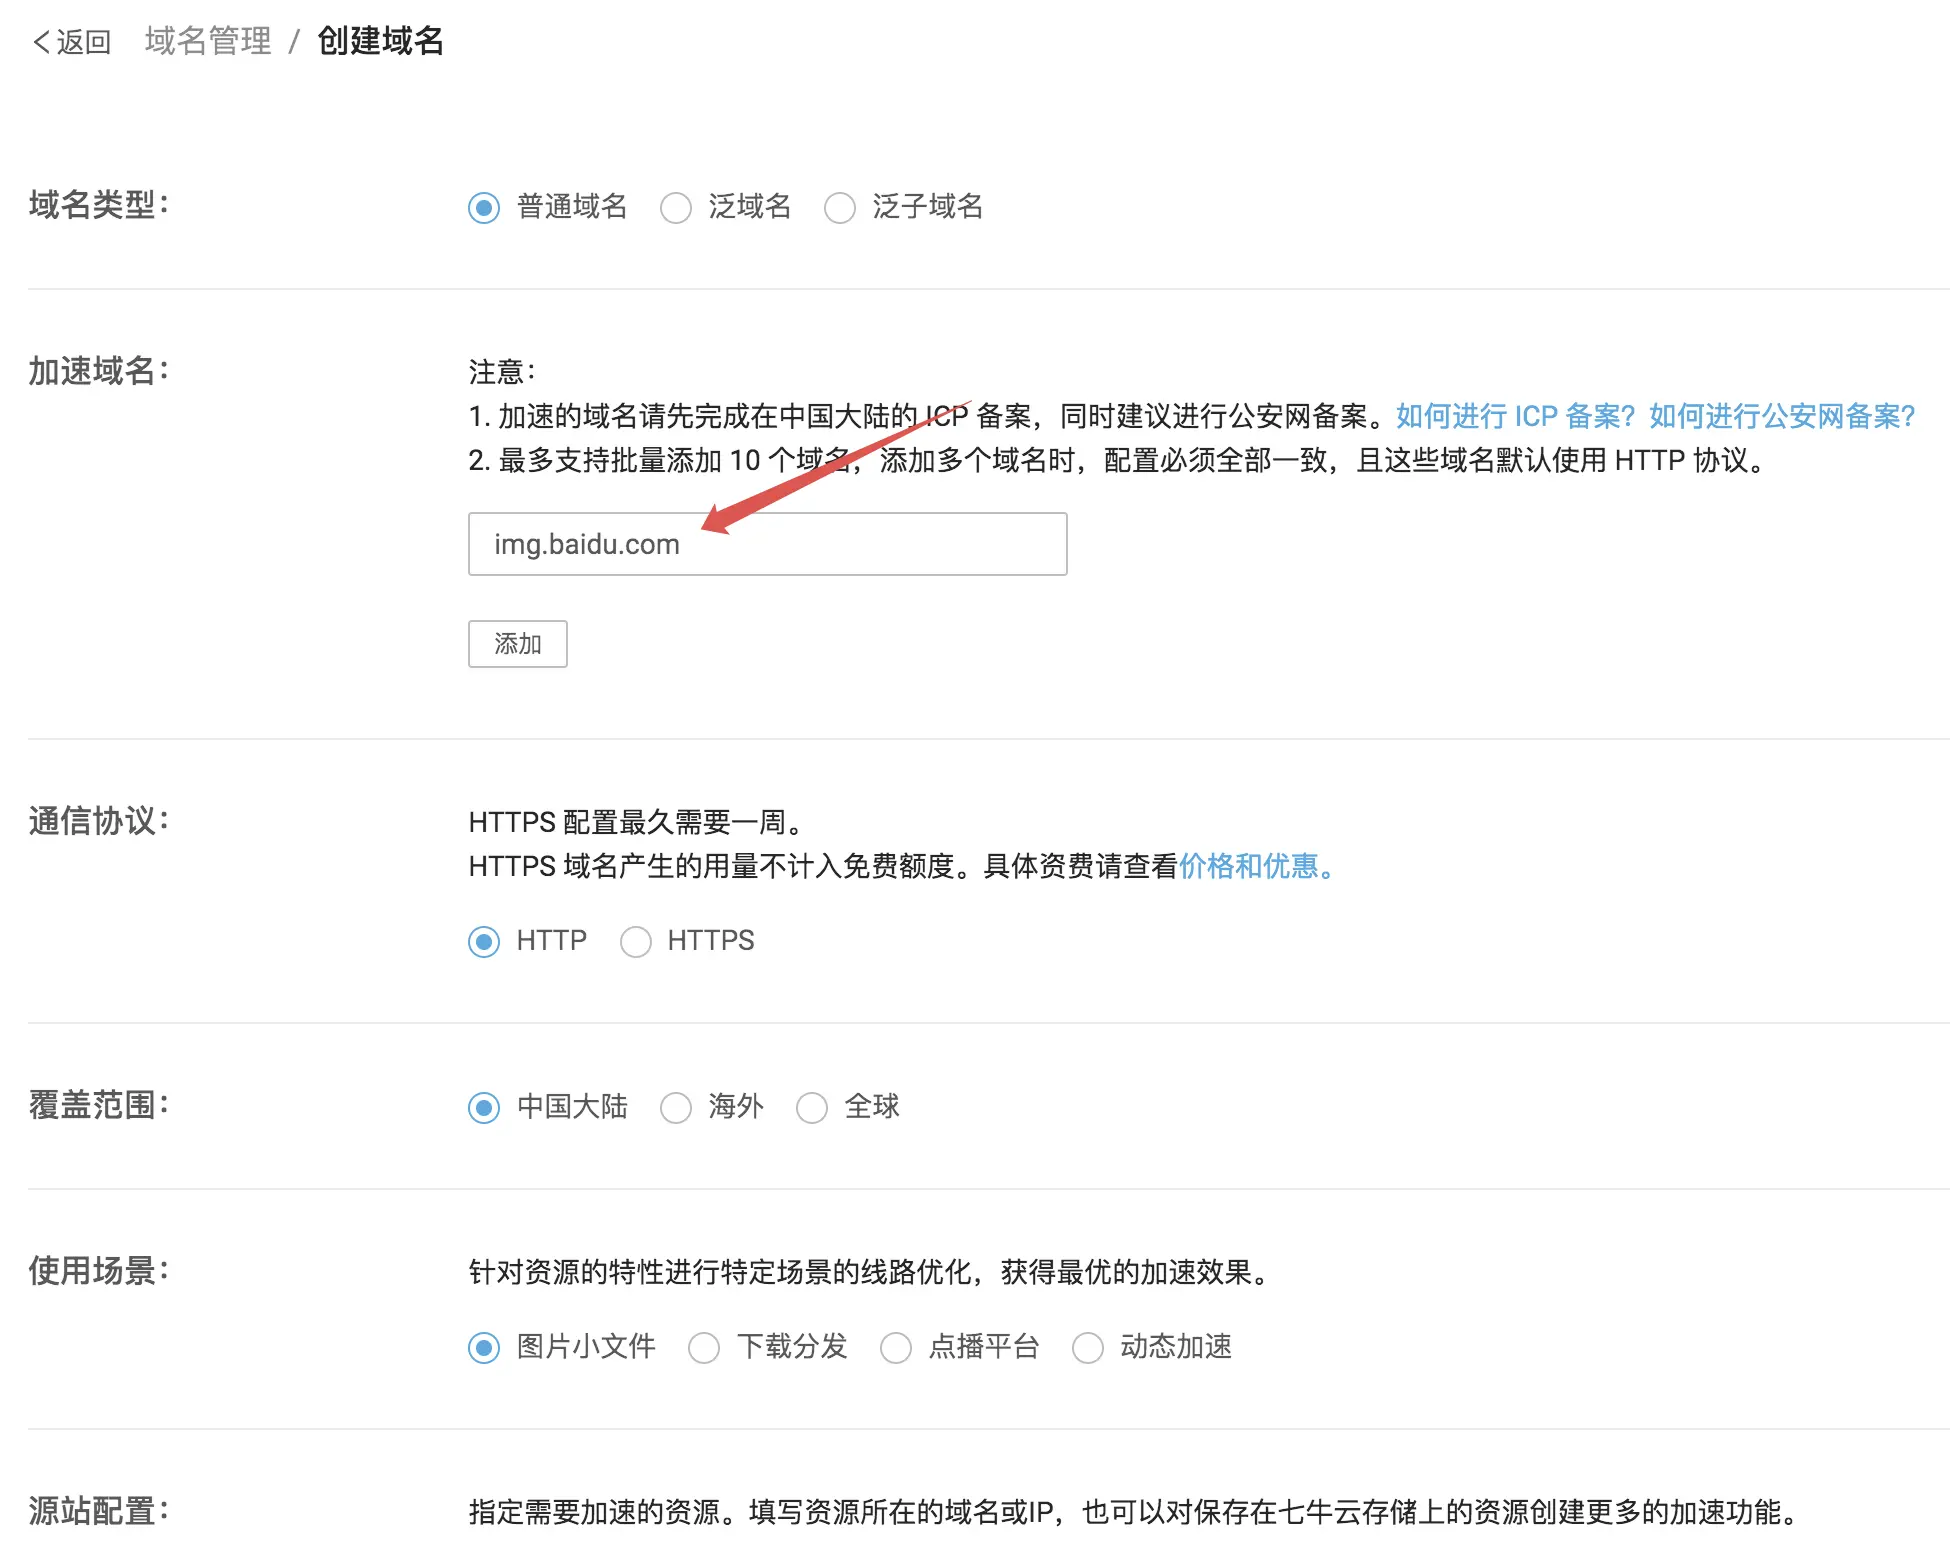Click the 添加 button
The image size is (1950, 1558).
tap(517, 644)
